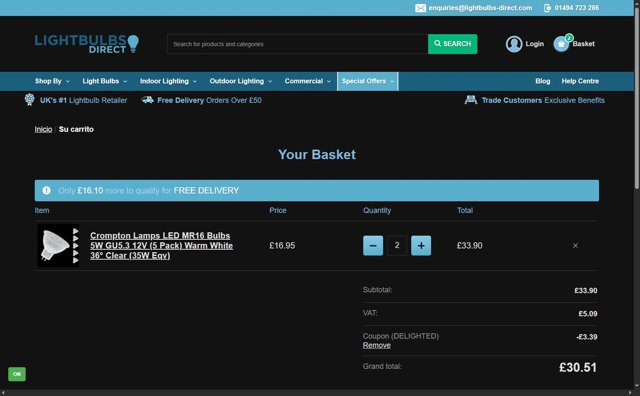Expand the Outdoor Lighting dropdown menu
Image resolution: width=640 pixels, height=396 pixels.
point(241,81)
